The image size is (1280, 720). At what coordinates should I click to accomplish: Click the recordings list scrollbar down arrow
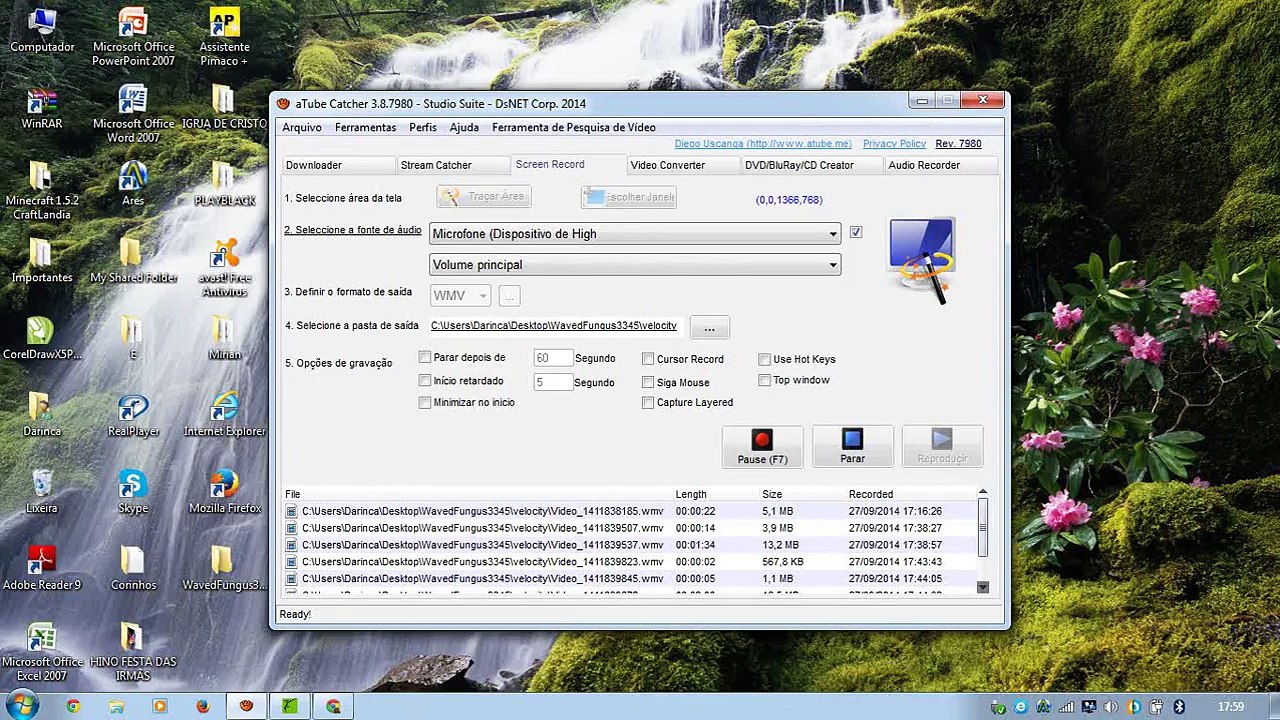point(982,587)
